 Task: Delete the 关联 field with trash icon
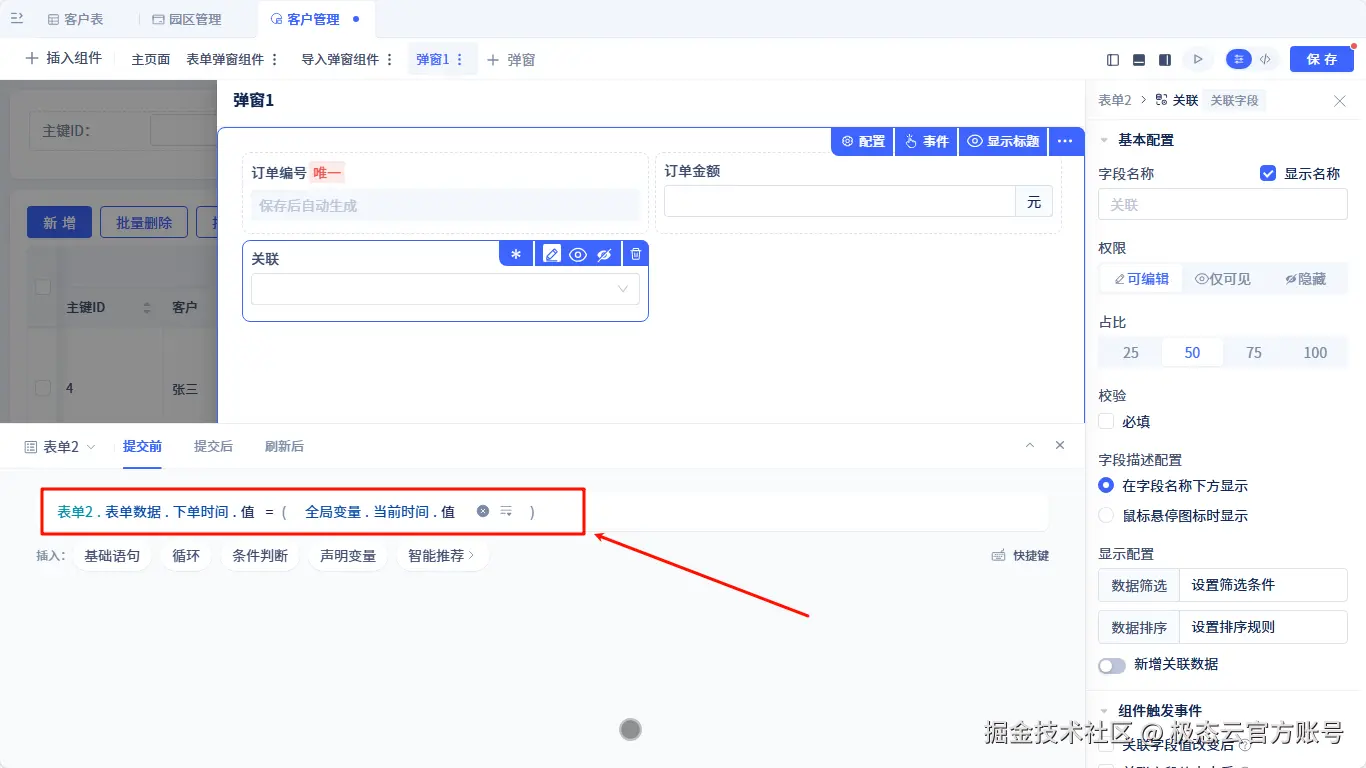(x=636, y=254)
